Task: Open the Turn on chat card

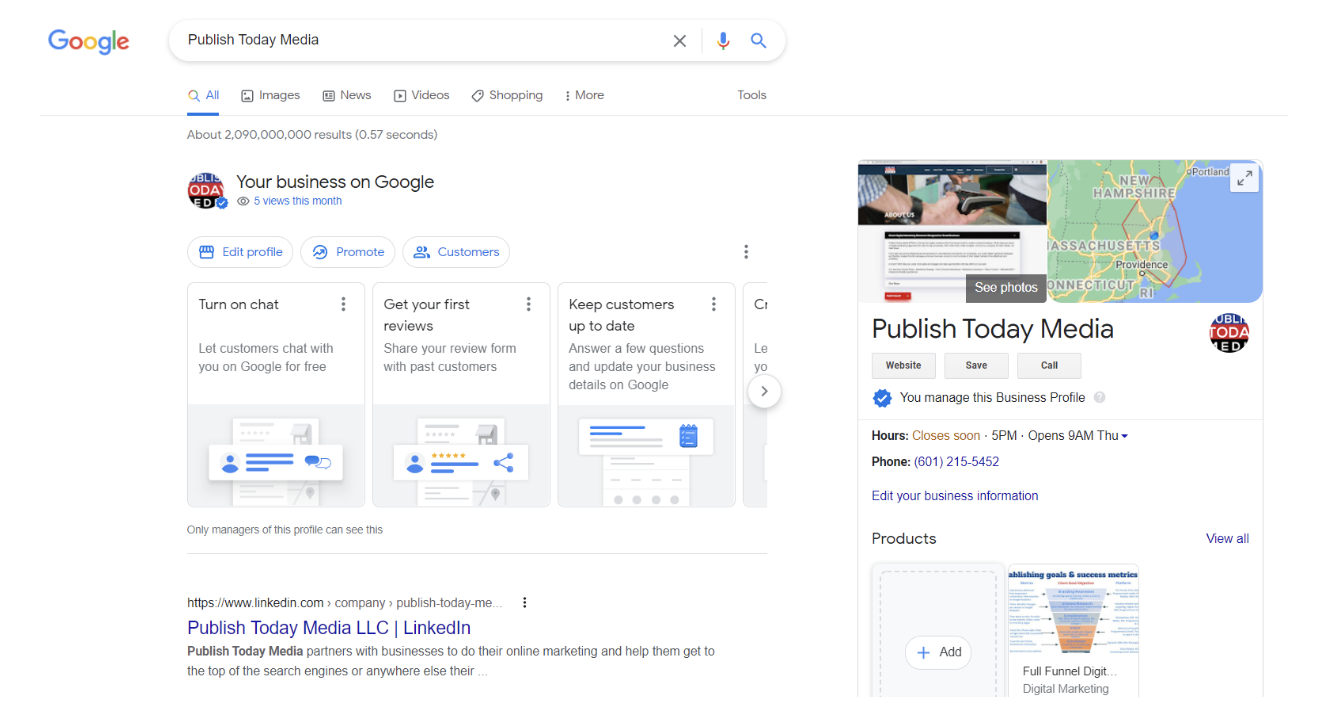Action: pyautogui.click(x=276, y=395)
